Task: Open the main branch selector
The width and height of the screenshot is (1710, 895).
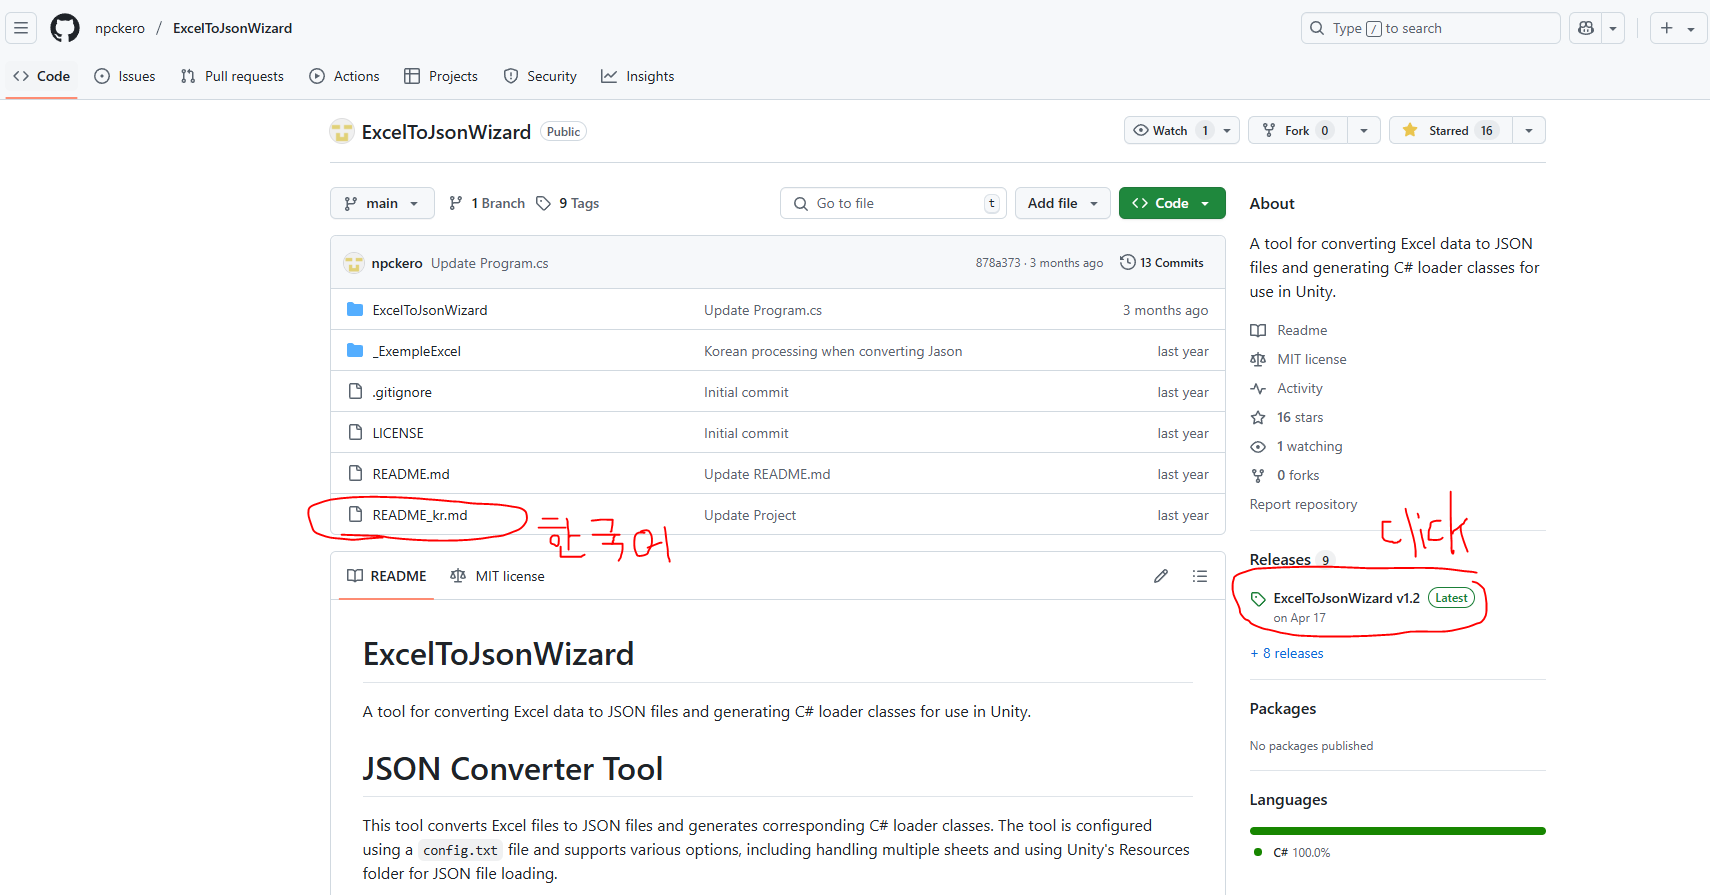Action: [x=382, y=203]
